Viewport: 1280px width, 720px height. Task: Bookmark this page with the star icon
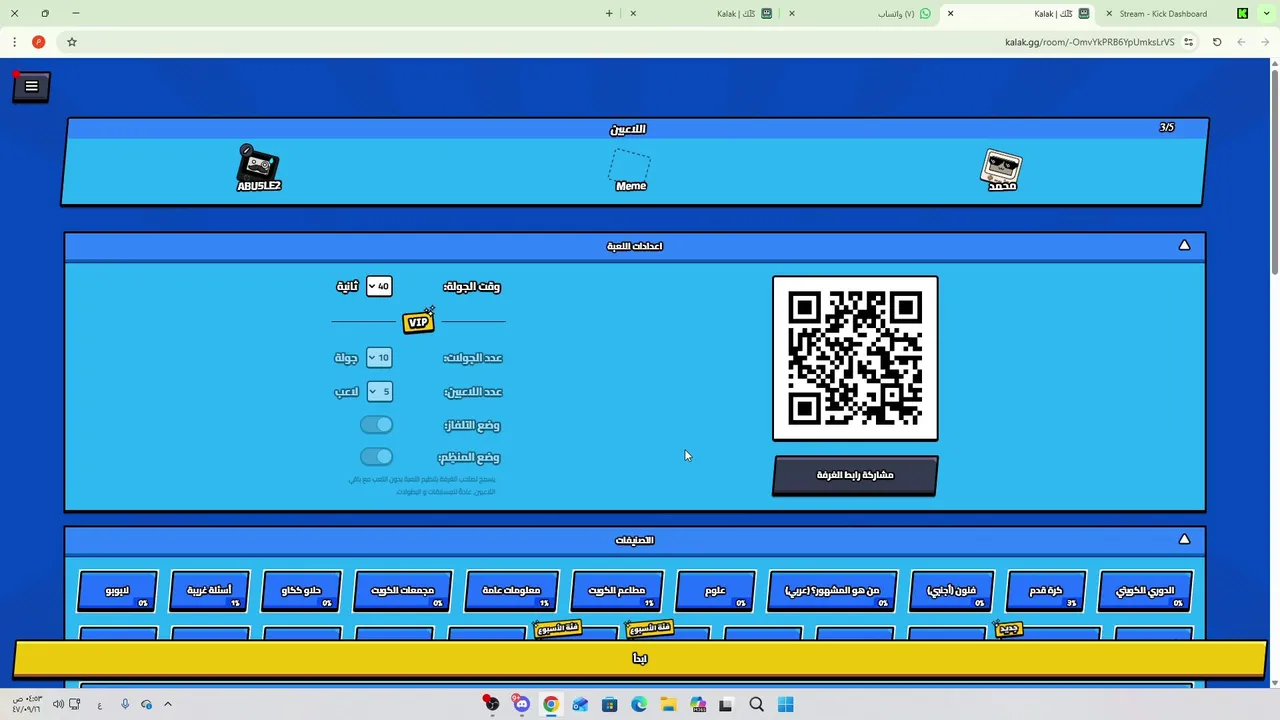(72, 42)
